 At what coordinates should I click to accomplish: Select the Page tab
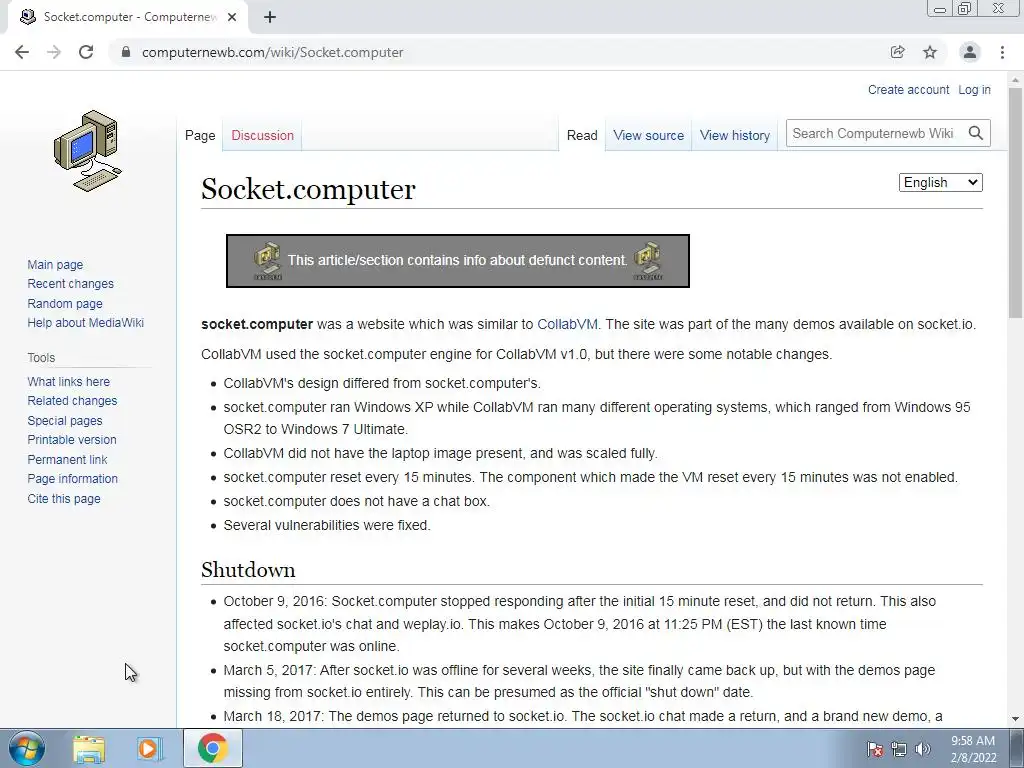(x=200, y=135)
